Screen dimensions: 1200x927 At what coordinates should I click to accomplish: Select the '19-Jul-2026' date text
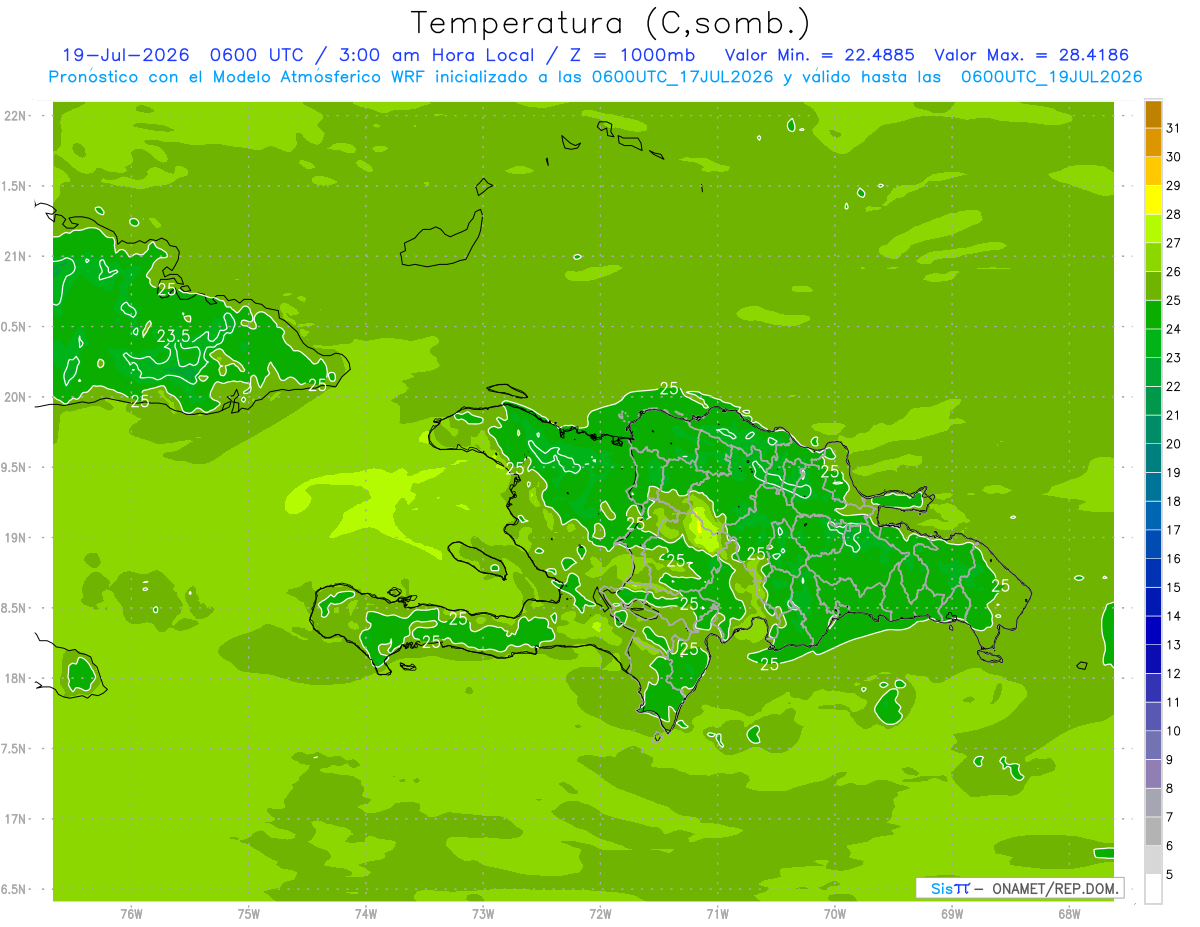coord(126,55)
